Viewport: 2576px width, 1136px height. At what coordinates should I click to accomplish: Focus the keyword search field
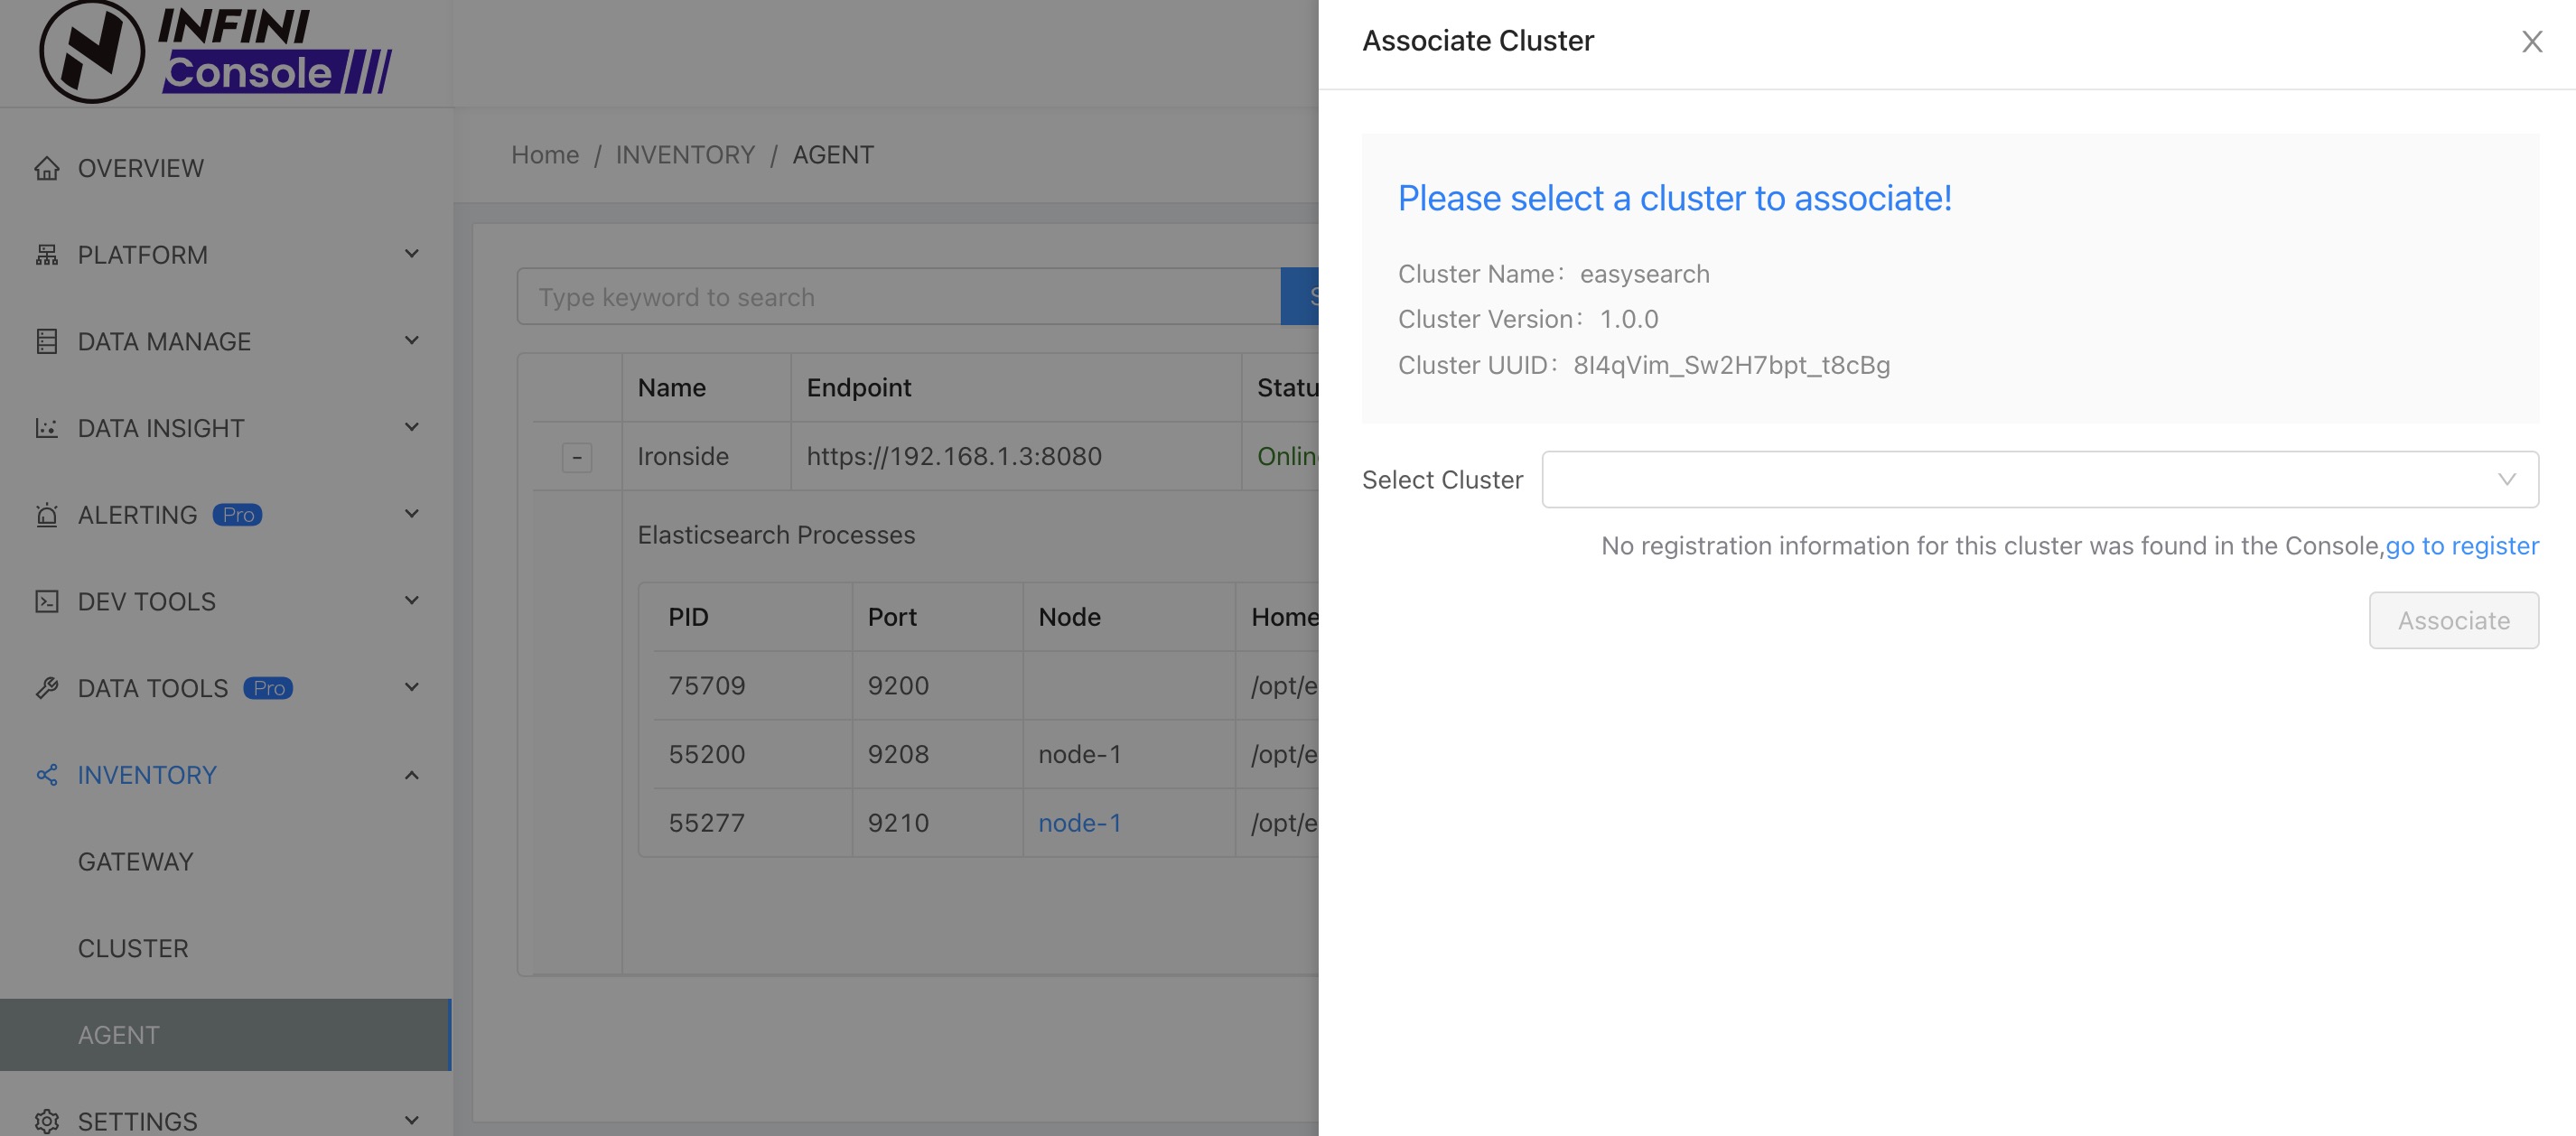point(898,296)
